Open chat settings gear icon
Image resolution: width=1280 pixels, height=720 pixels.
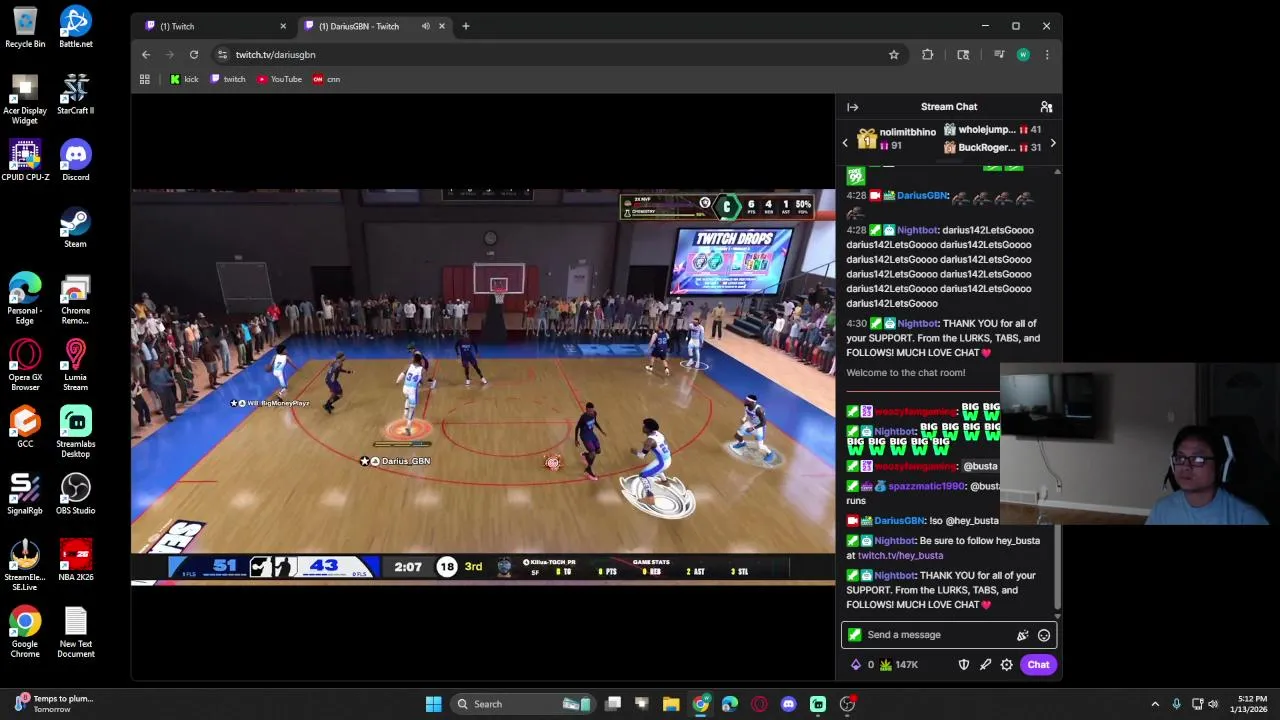click(1006, 665)
